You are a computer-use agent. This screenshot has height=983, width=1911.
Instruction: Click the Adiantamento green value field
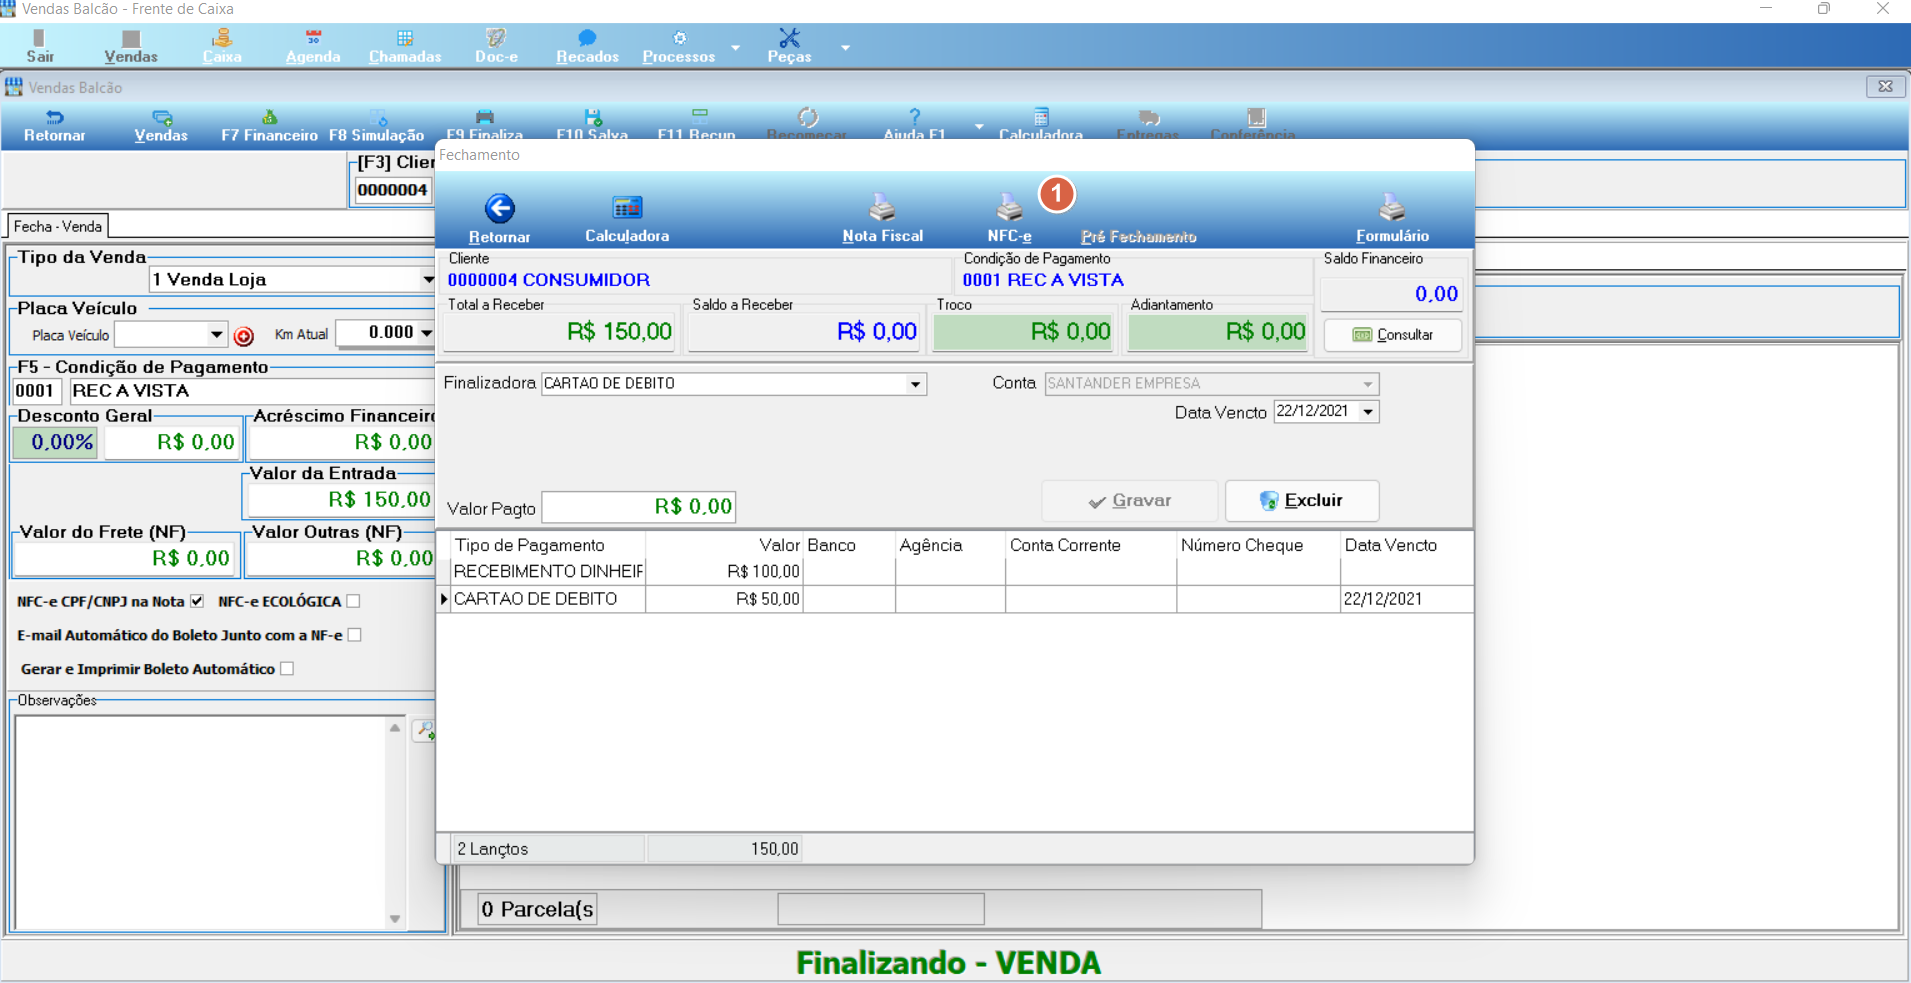click(1218, 332)
